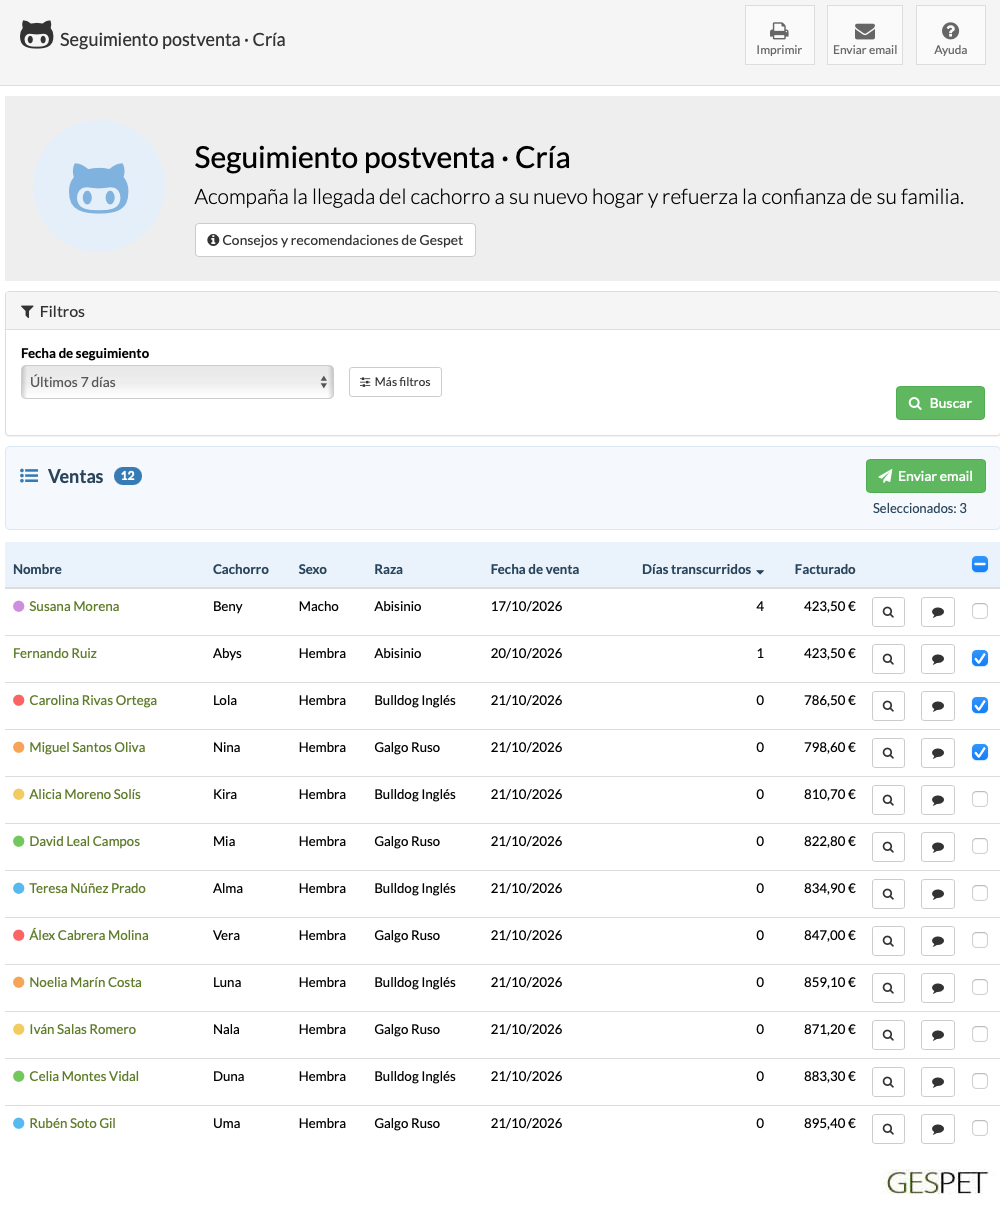The width and height of the screenshot is (1008, 1223).
Task: Check the box for Susana Morena
Action: tap(980, 611)
